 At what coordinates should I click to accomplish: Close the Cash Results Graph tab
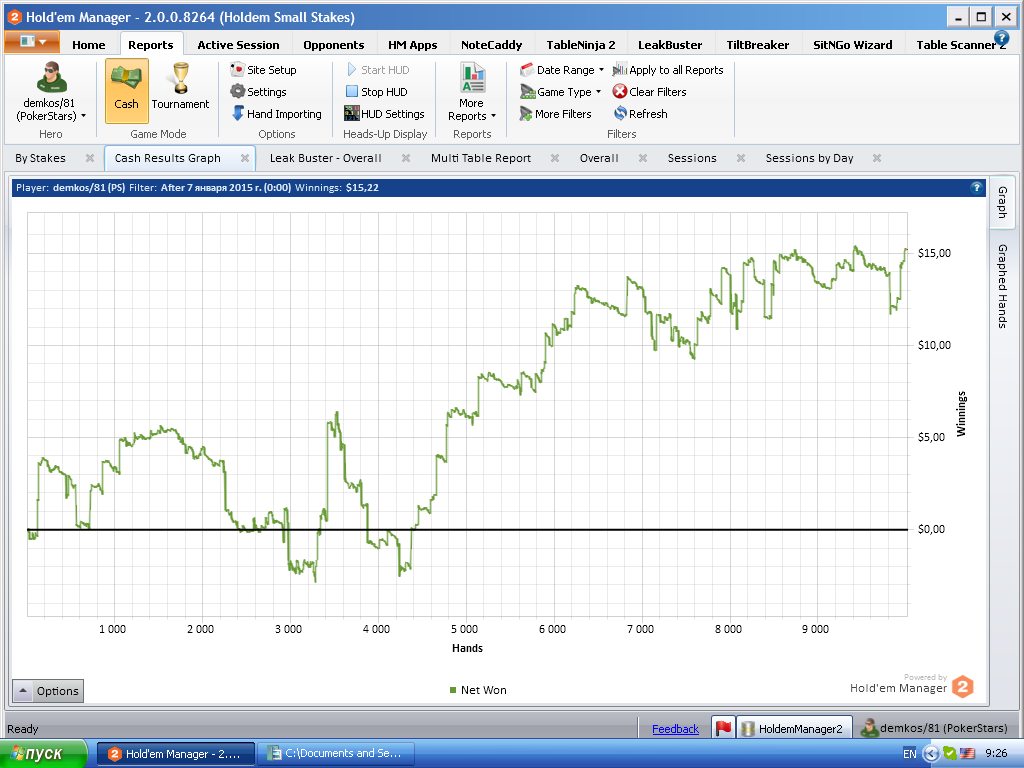coord(245,158)
